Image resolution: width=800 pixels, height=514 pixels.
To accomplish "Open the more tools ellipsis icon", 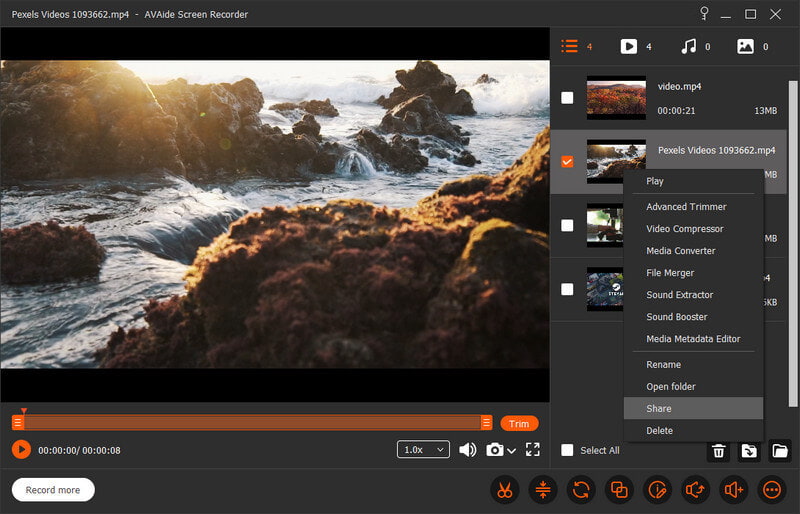I will click(x=771, y=490).
